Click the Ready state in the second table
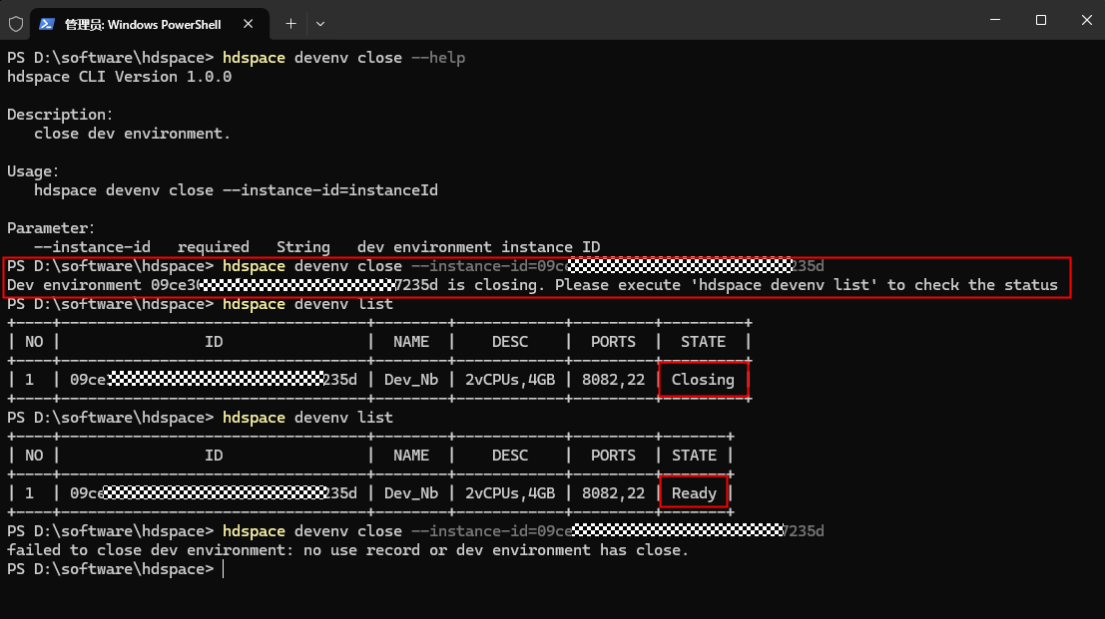This screenshot has height=619, width=1105. [693, 492]
